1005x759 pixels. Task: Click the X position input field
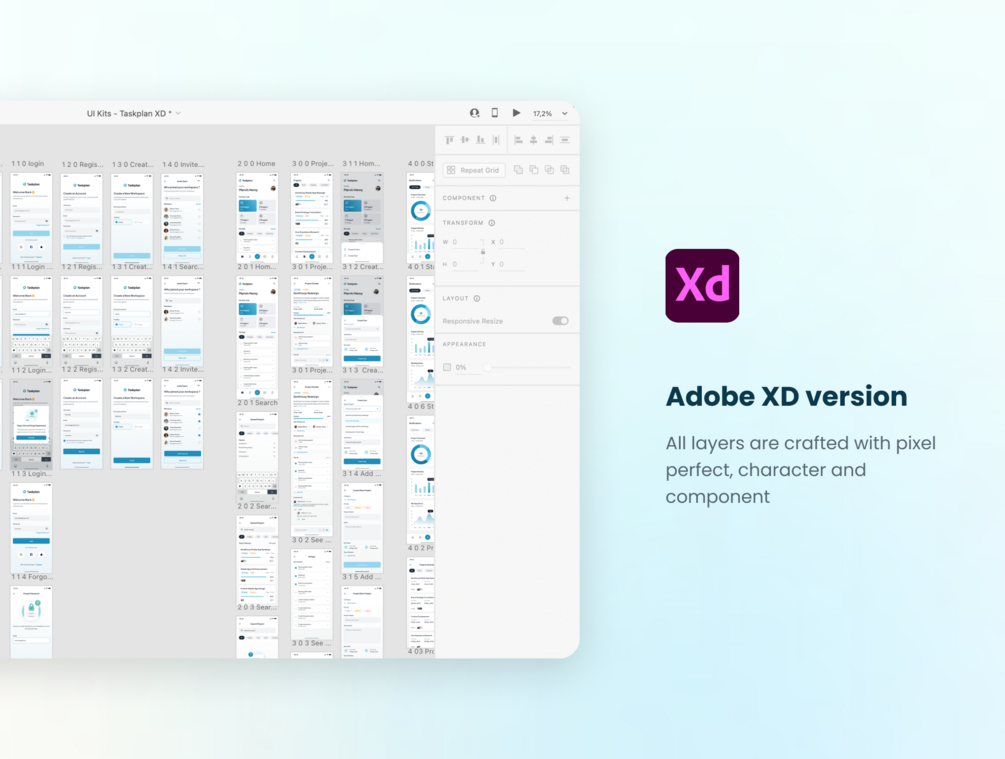pyautogui.click(x=511, y=242)
